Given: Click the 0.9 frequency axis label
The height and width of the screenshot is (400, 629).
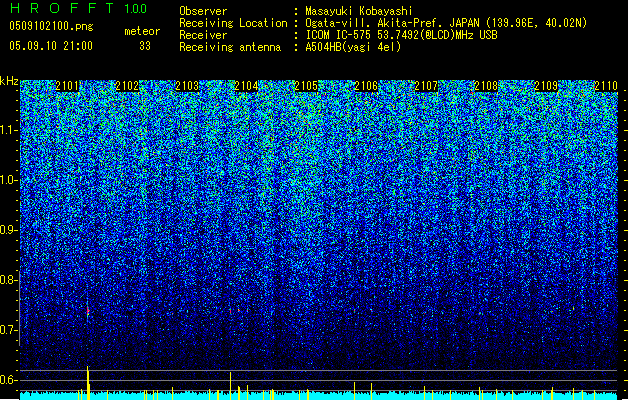Looking at the screenshot, I should coord(9,230).
